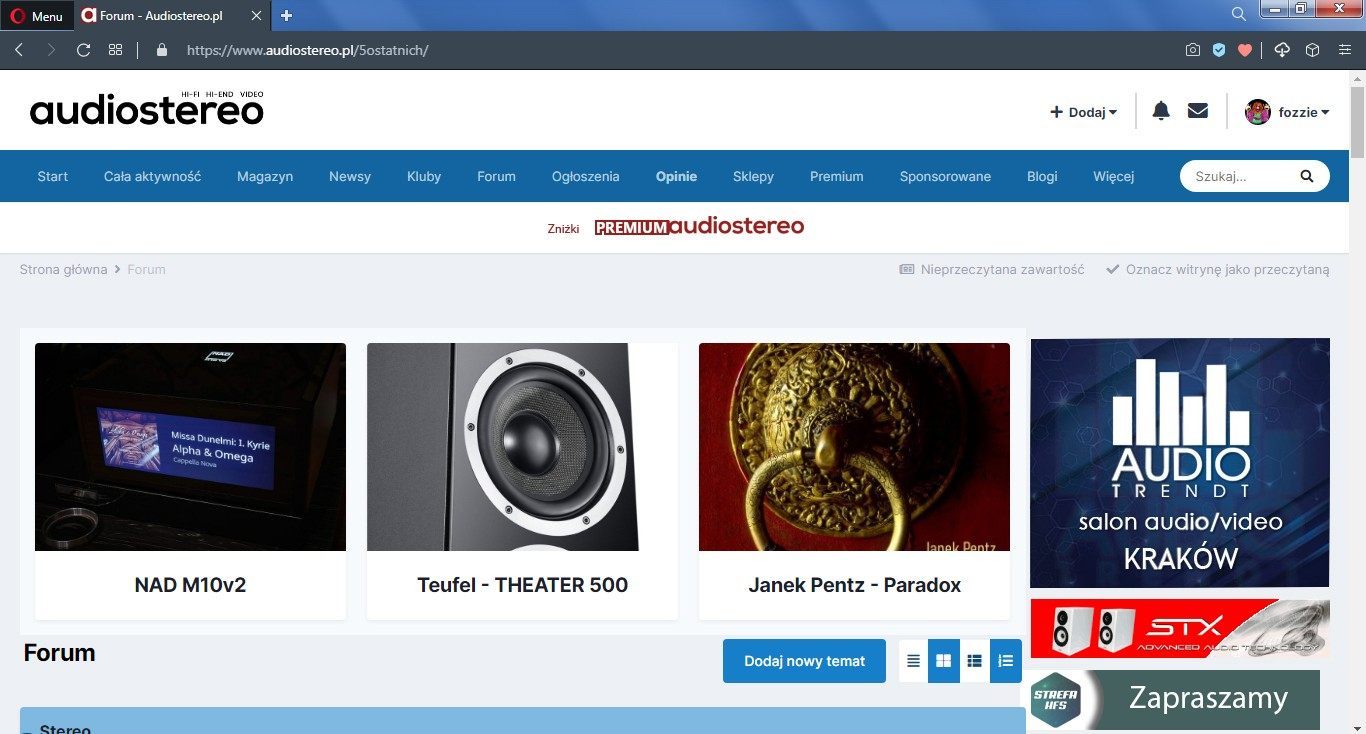
Task: Expand the Więcej menu
Action: click(x=1114, y=176)
